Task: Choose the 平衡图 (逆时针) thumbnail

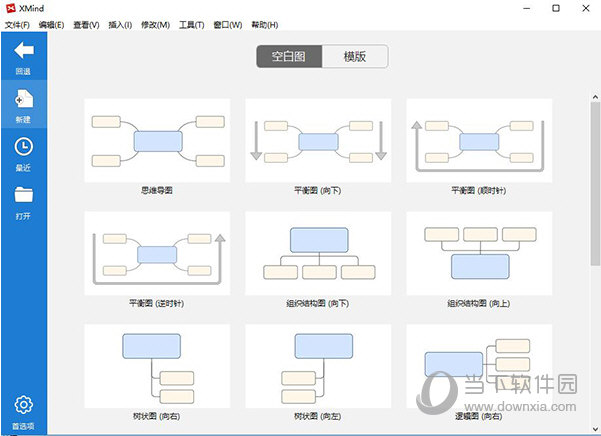Action: pyautogui.click(x=157, y=253)
